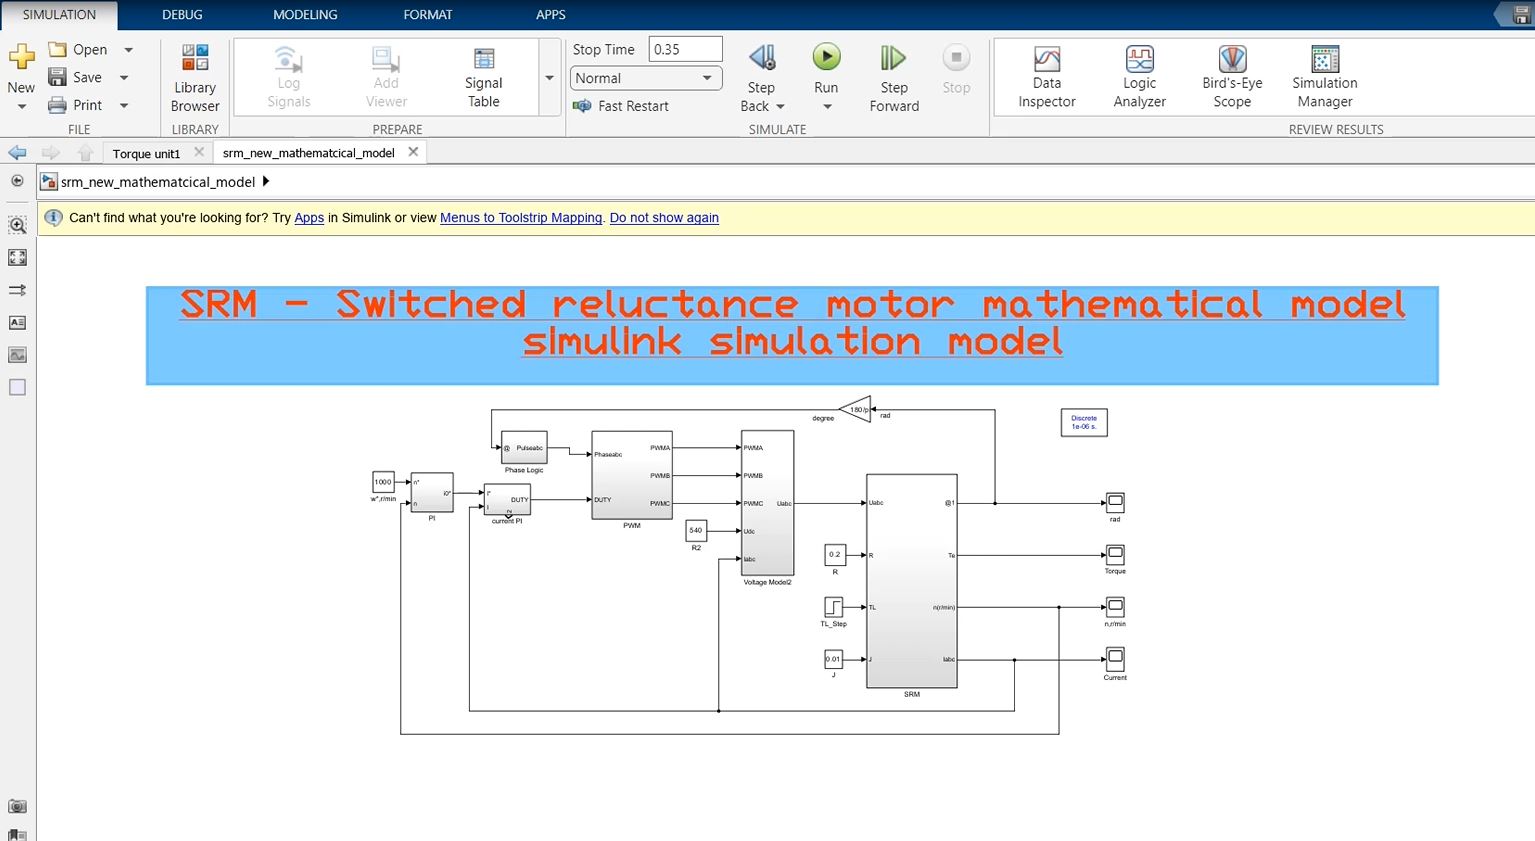Click the Fit to View sidebar icon
This screenshot has width=1535, height=841.
17,257
